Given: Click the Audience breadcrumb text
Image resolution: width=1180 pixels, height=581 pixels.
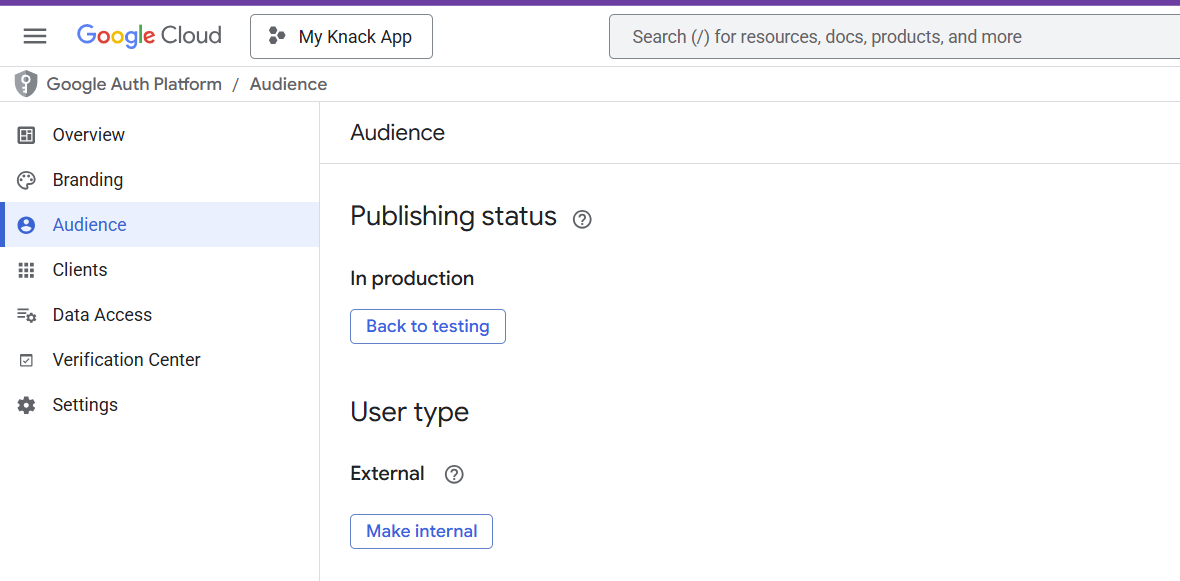Looking at the screenshot, I should pyautogui.click(x=288, y=84).
